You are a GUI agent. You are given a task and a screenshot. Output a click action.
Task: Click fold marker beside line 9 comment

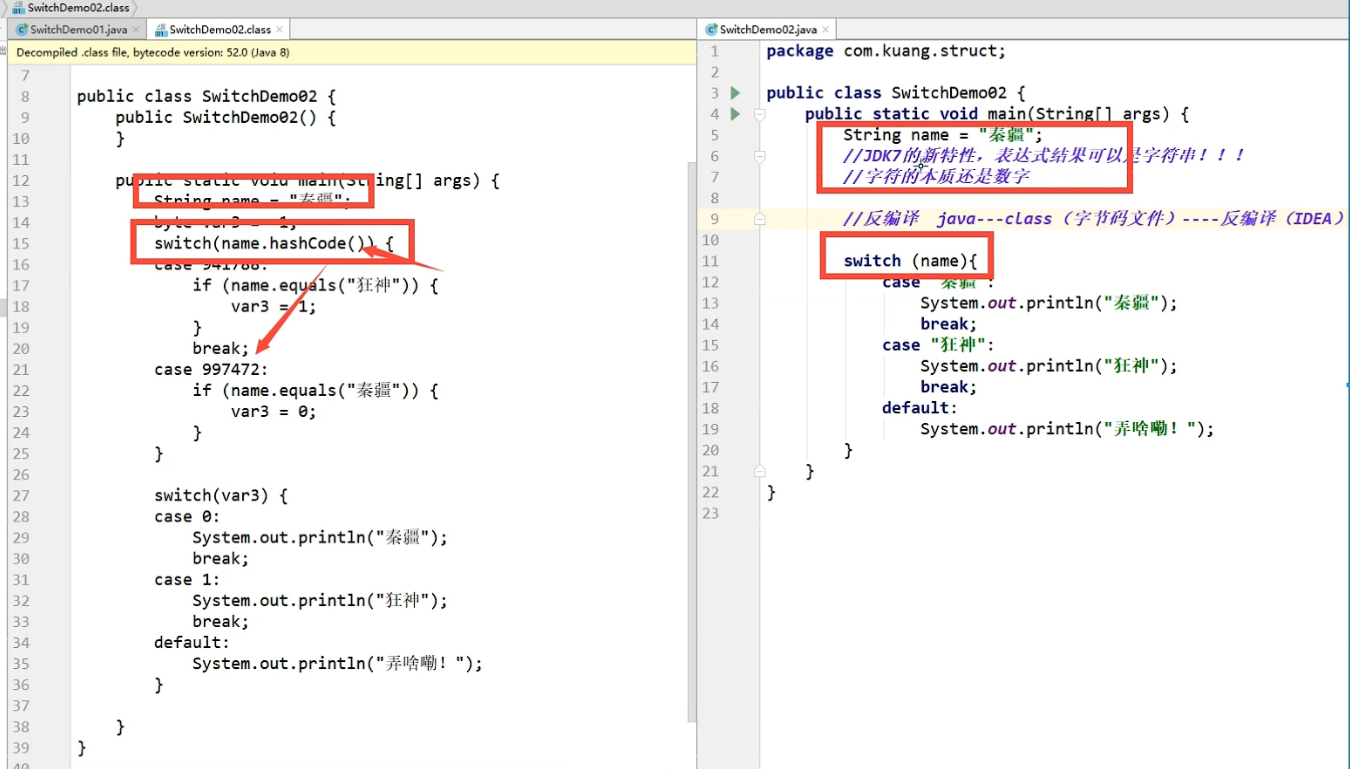760,219
